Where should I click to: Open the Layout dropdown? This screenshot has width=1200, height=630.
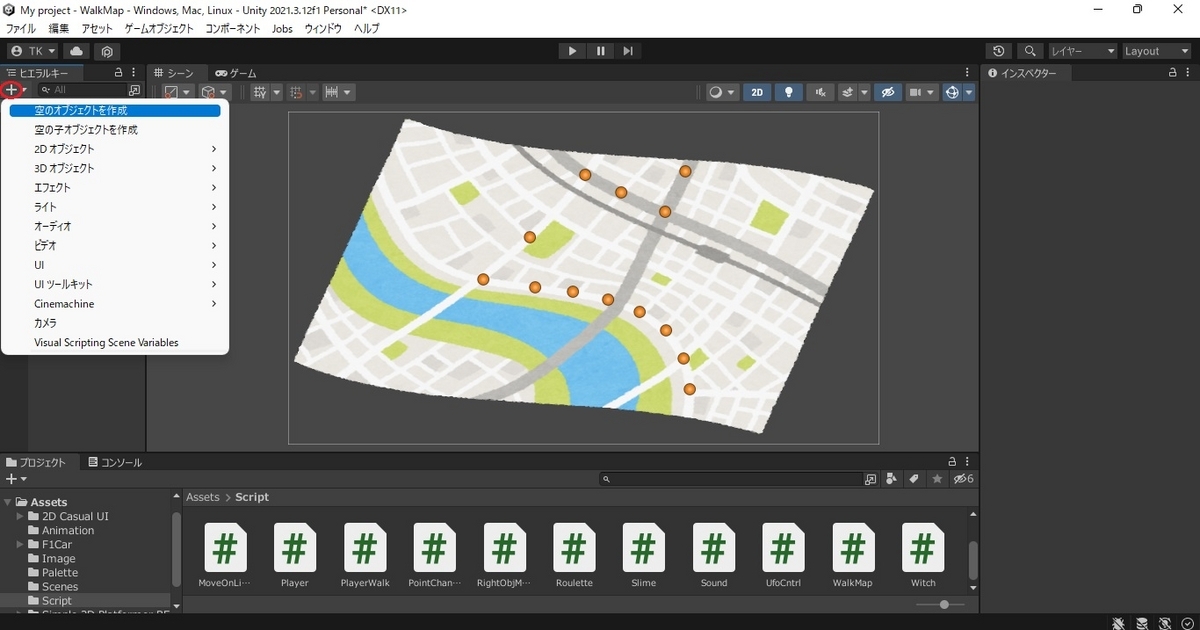pos(1156,51)
